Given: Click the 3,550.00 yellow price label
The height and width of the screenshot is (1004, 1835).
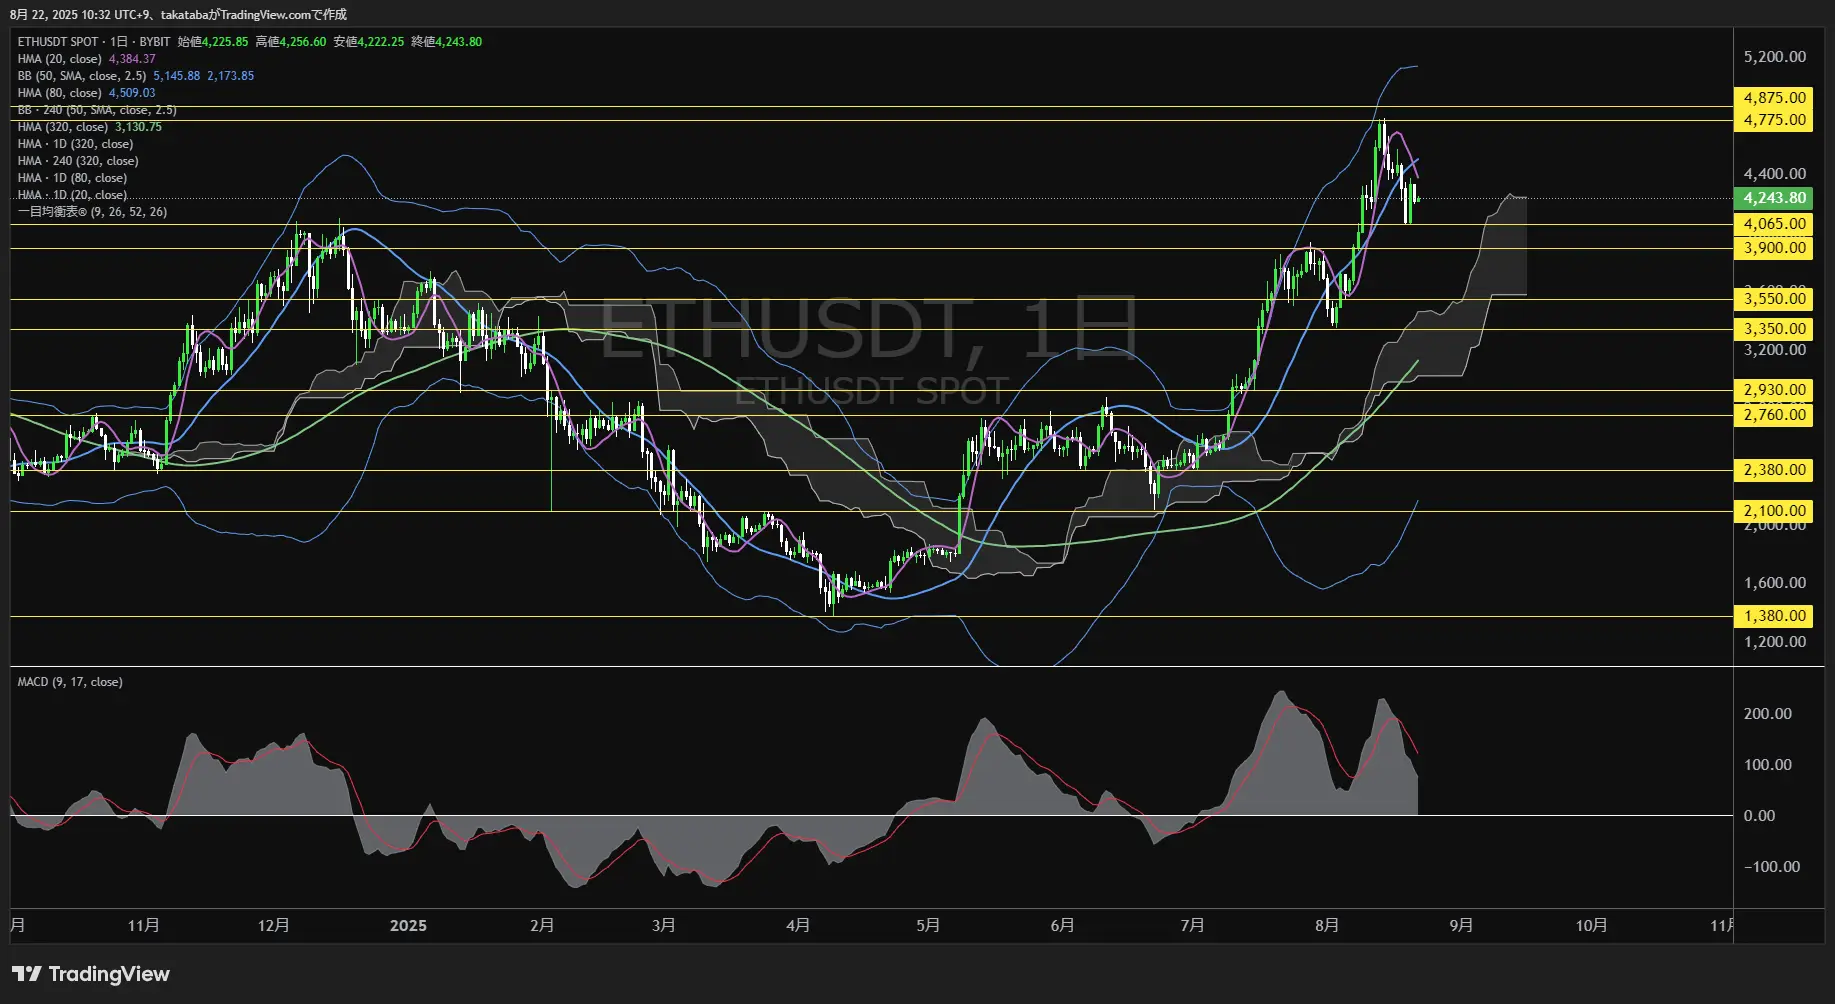Looking at the screenshot, I should coord(1774,298).
